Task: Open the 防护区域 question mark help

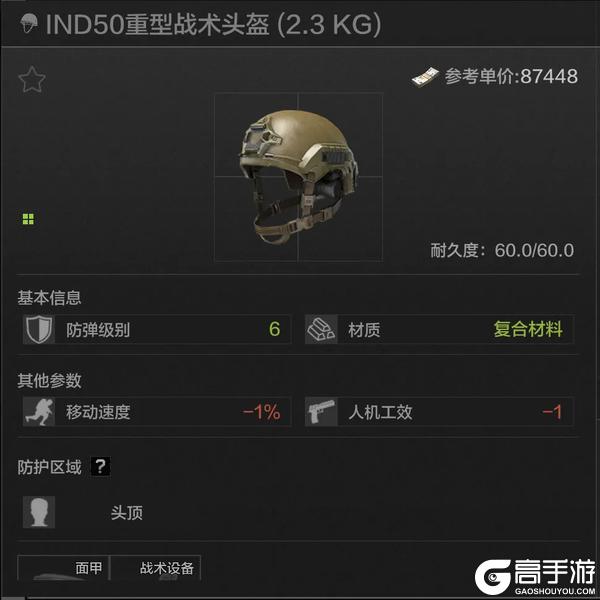Action: click(100, 466)
